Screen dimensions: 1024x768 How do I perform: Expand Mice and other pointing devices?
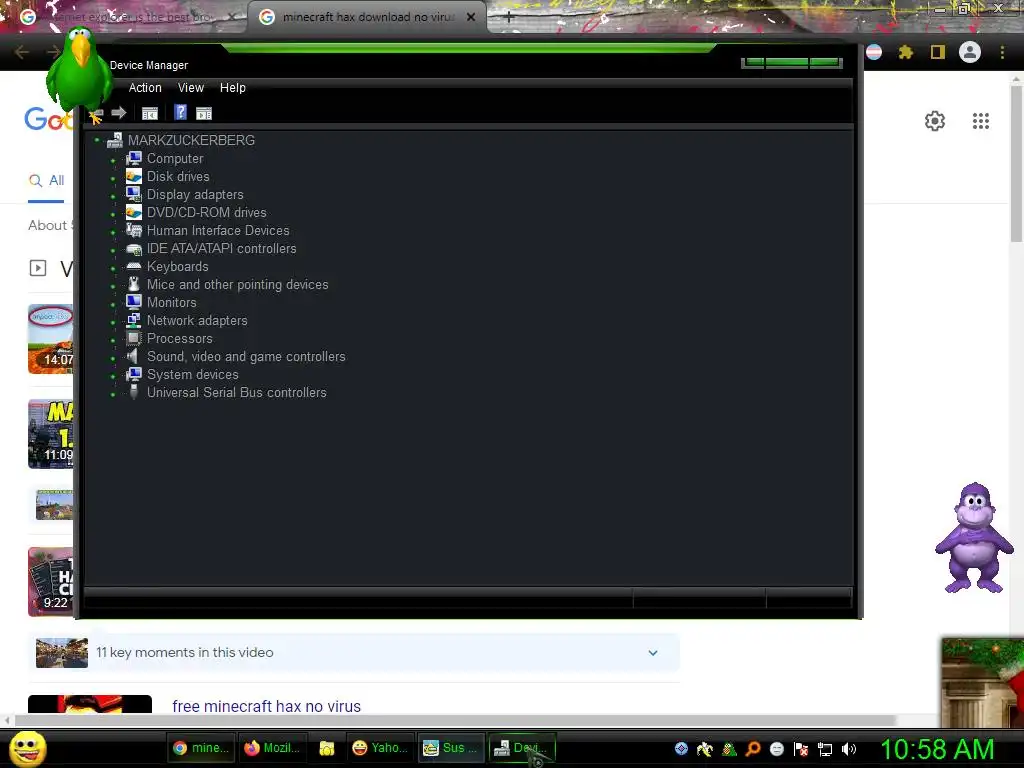(x=113, y=286)
